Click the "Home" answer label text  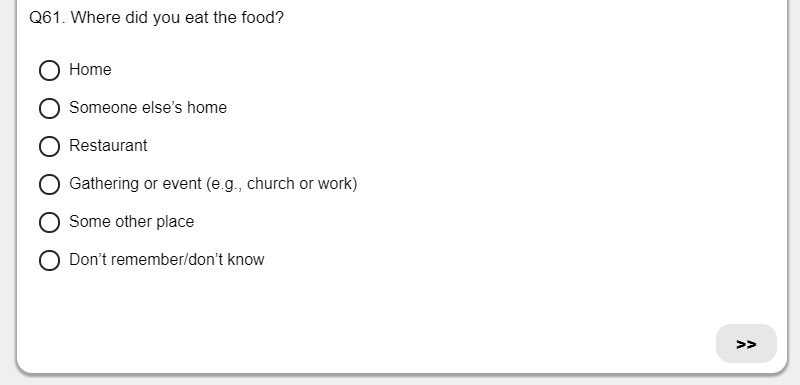(x=90, y=69)
